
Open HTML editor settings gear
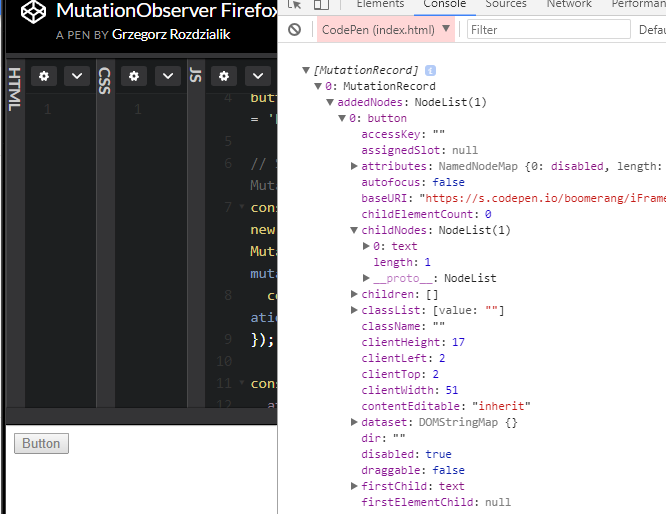44,76
